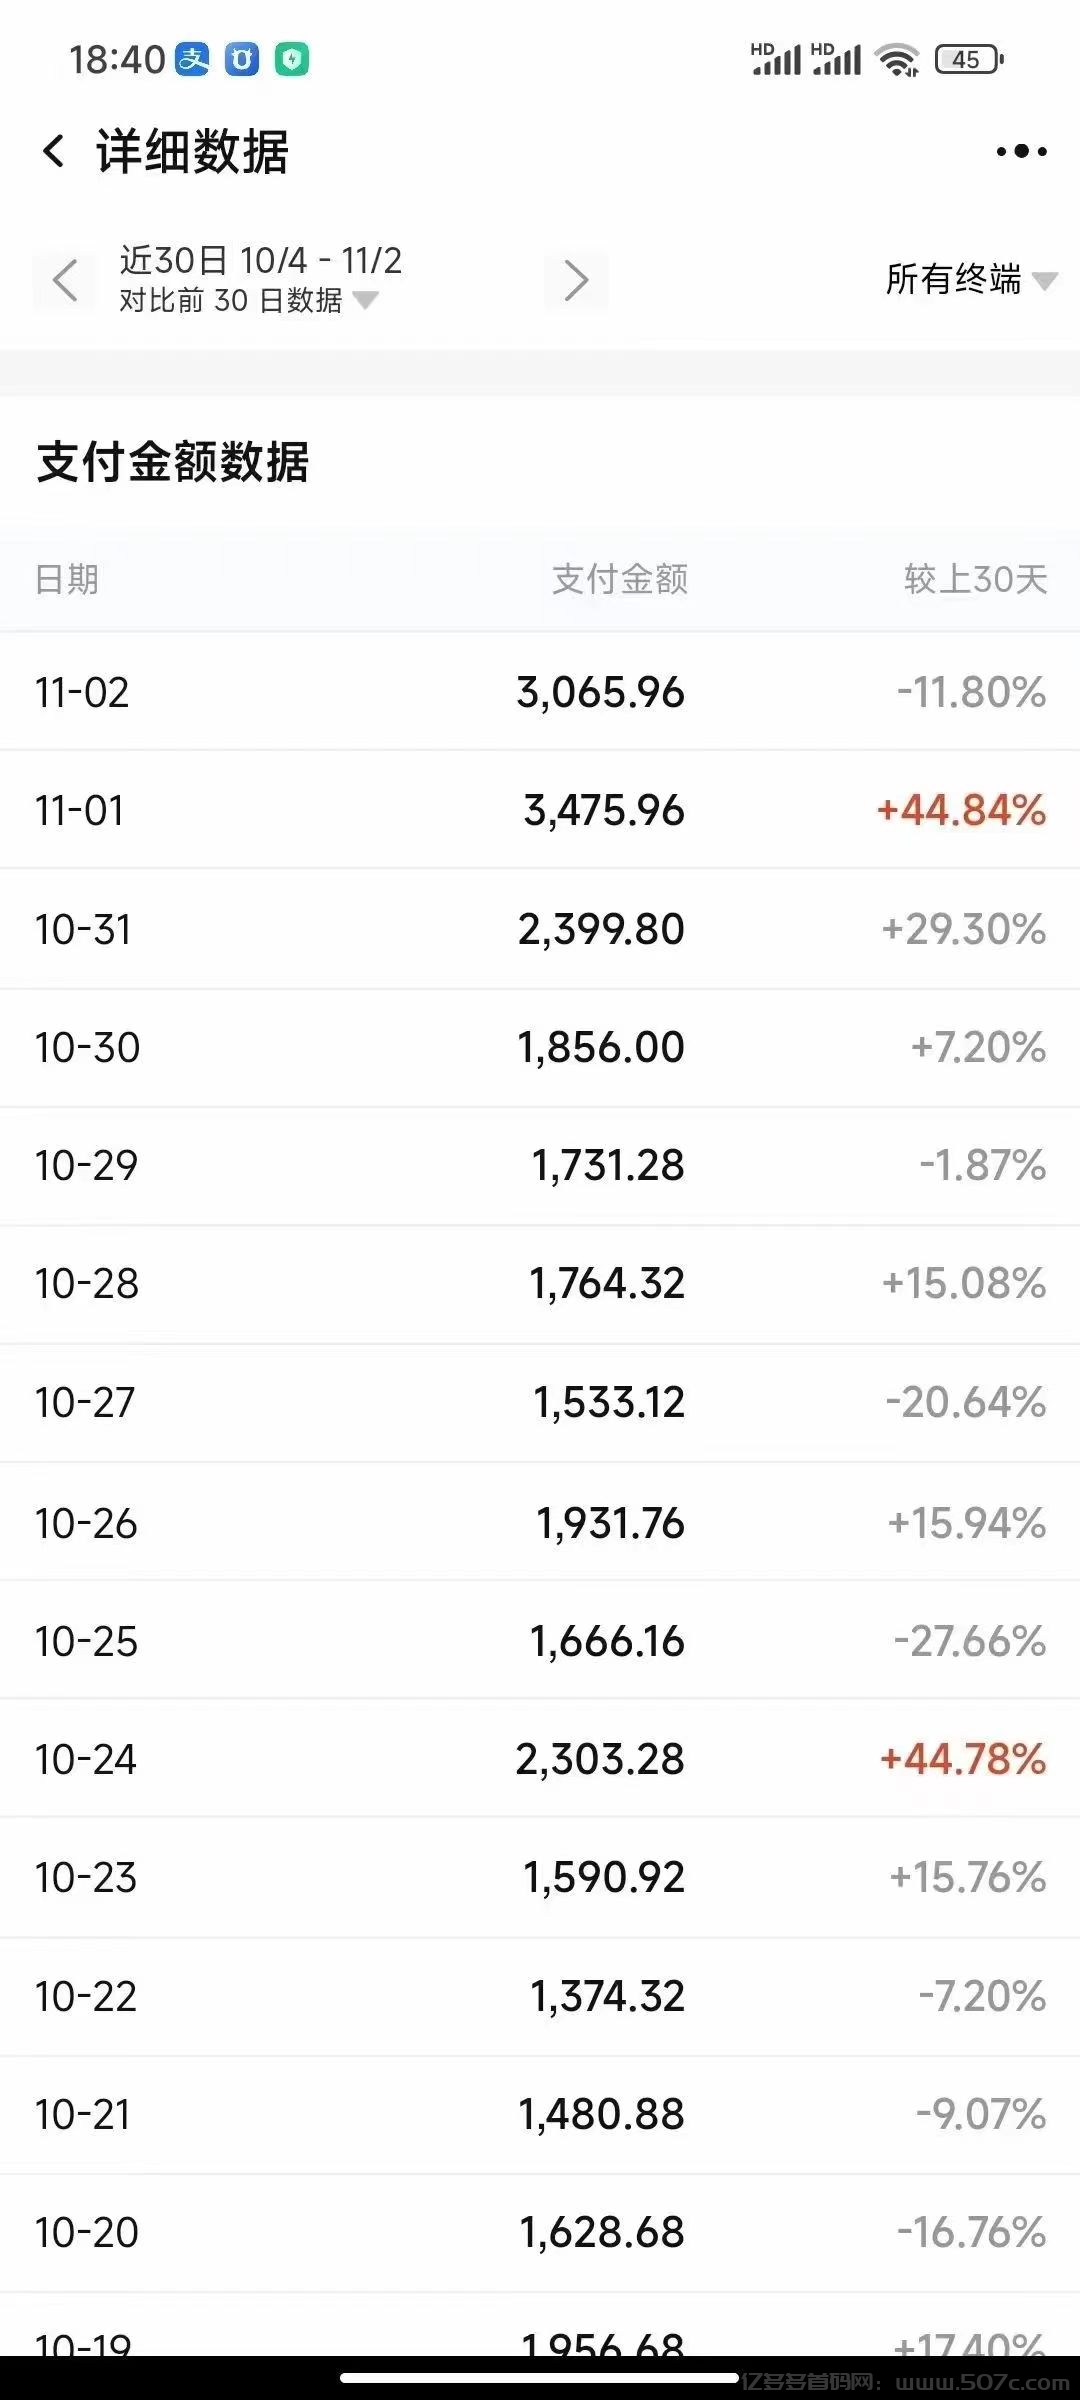Viewport: 1080px width, 2400px height.
Task: Tap the Wi-Fi signal icon
Action: 897,60
